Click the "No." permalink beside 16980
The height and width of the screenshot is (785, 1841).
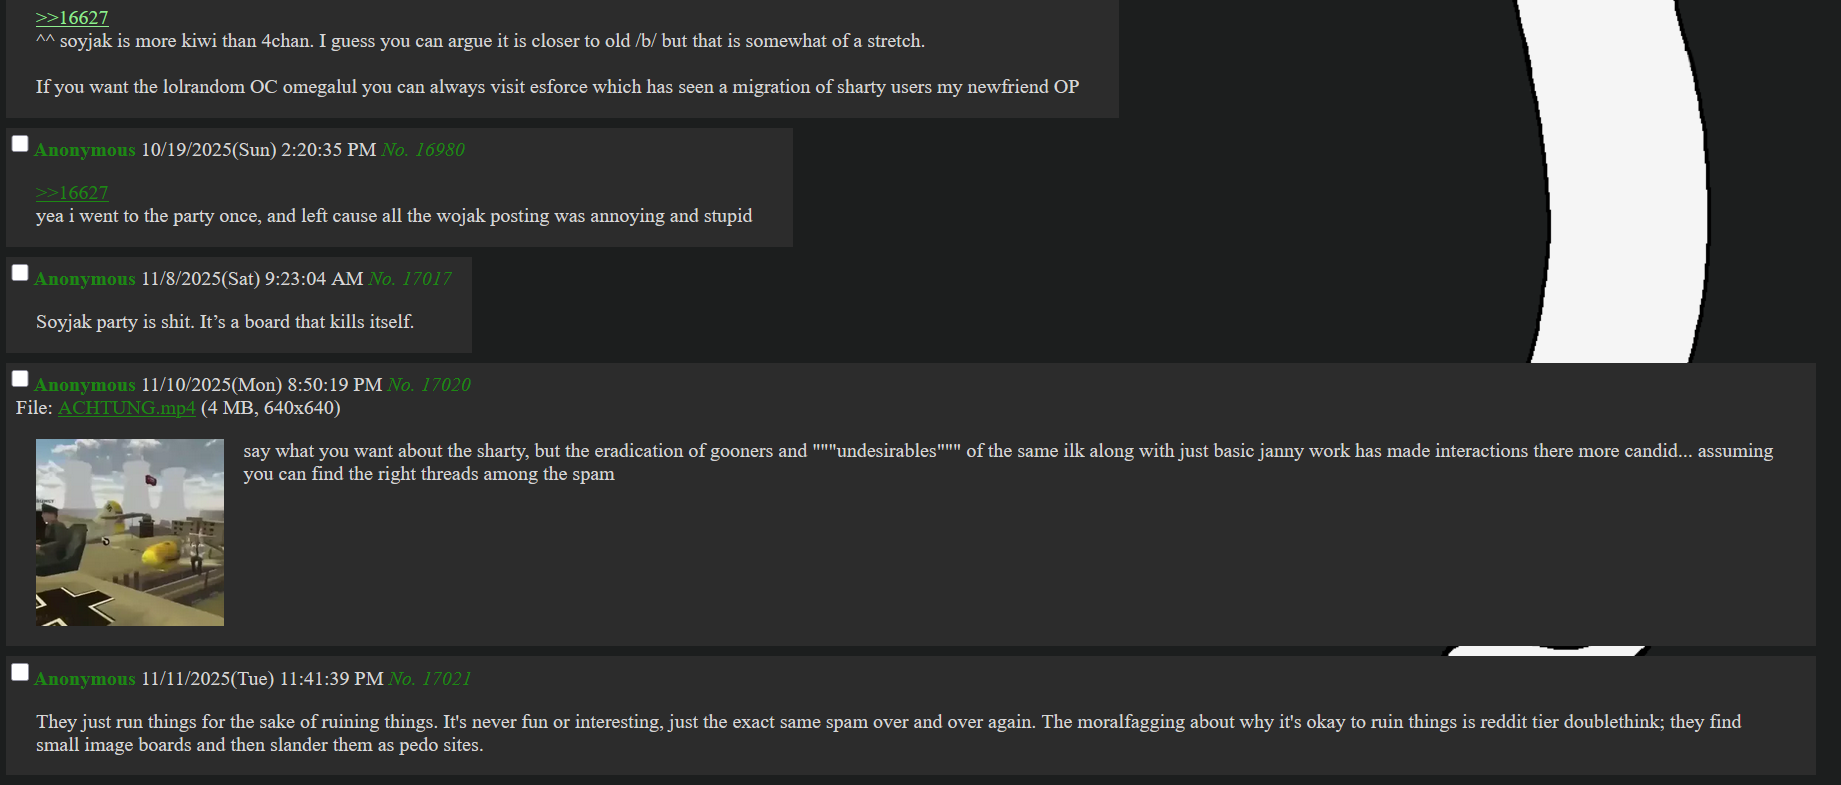[394, 150]
